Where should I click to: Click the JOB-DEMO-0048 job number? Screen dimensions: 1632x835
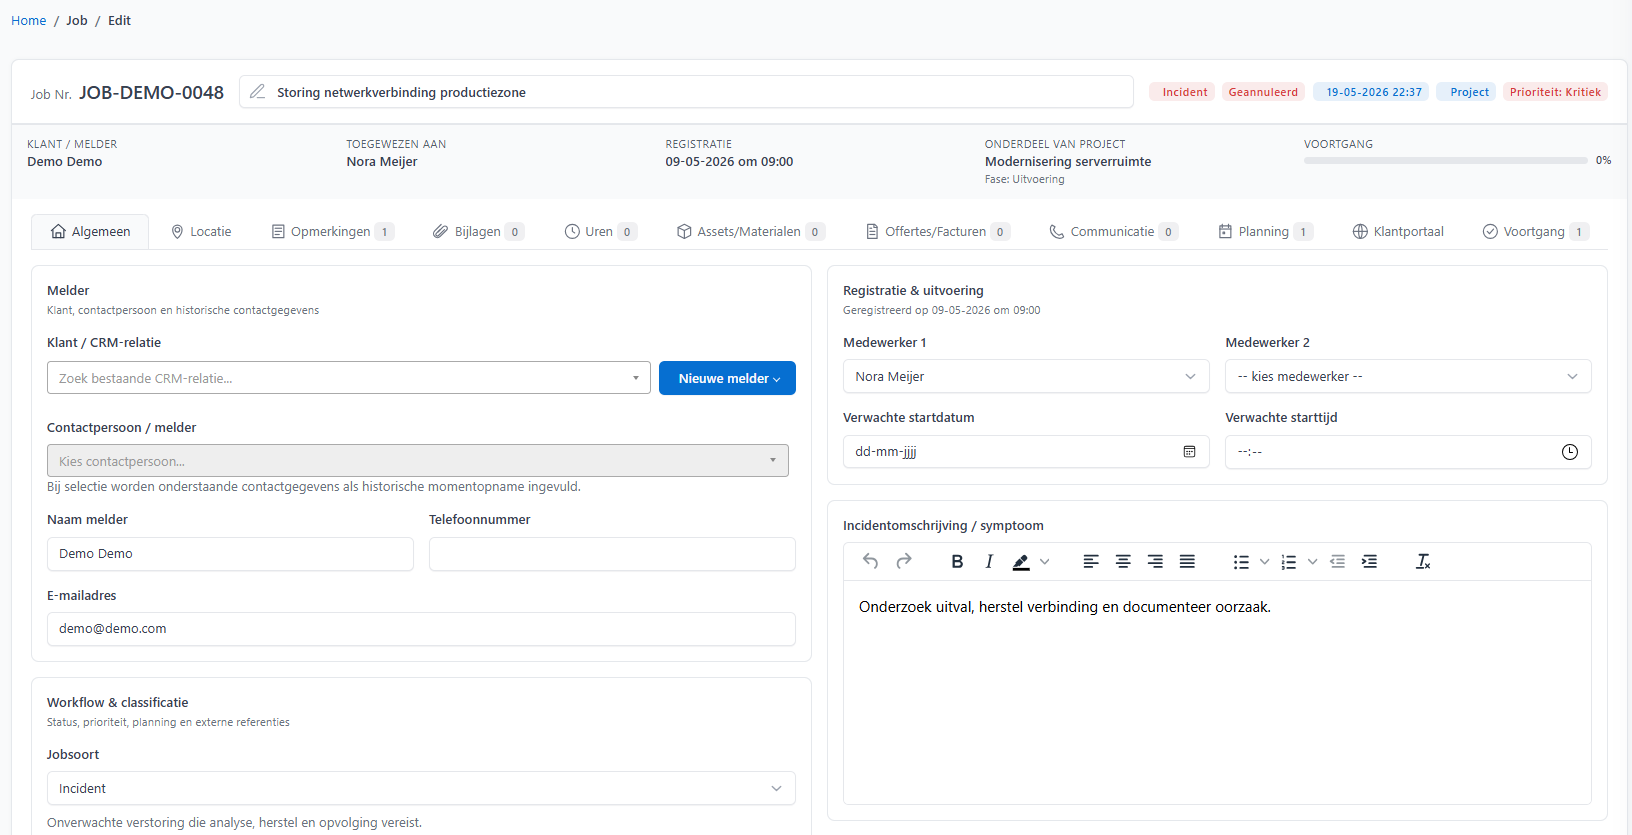(151, 92)
